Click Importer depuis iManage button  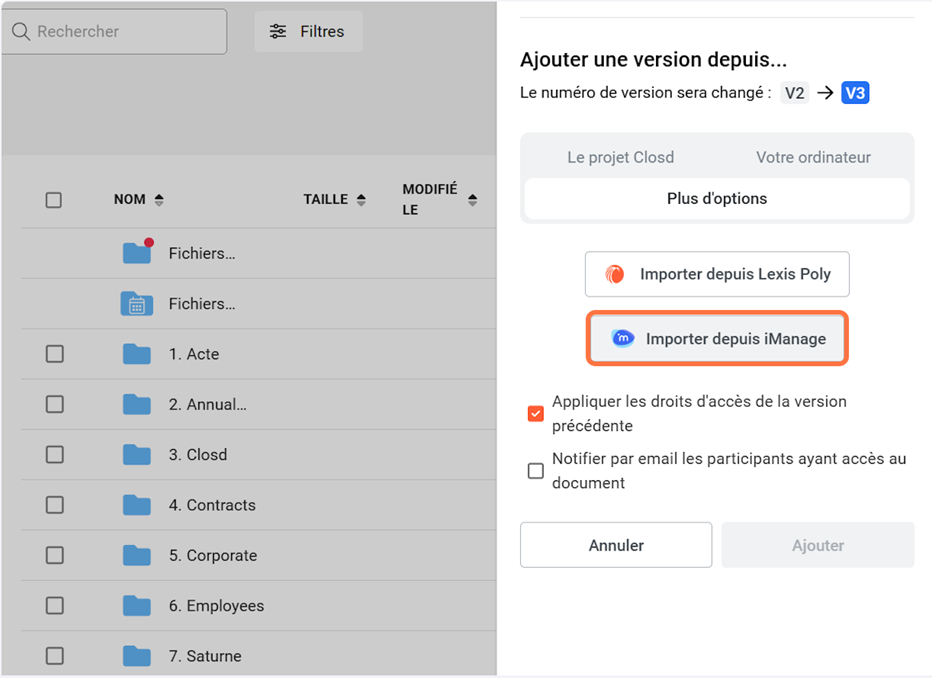tap(717, 339)
